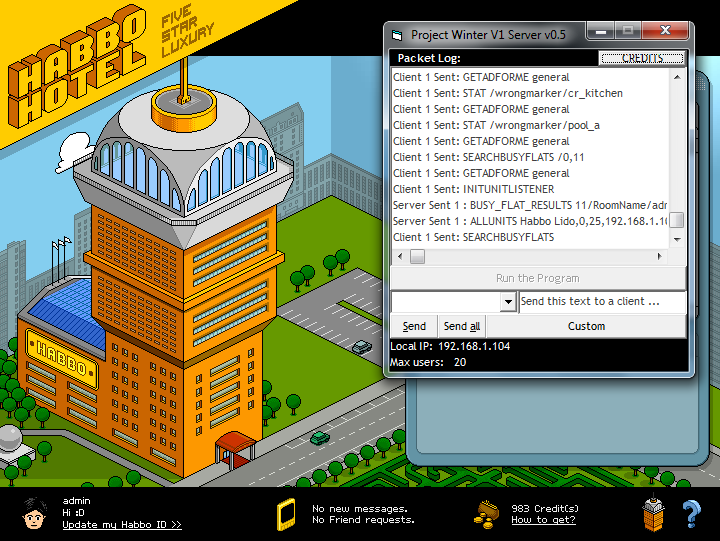Image resolution: width=720 pixels, height=541 pixels.
Task: Click the Max users 20 text
Action: point(428,362)
